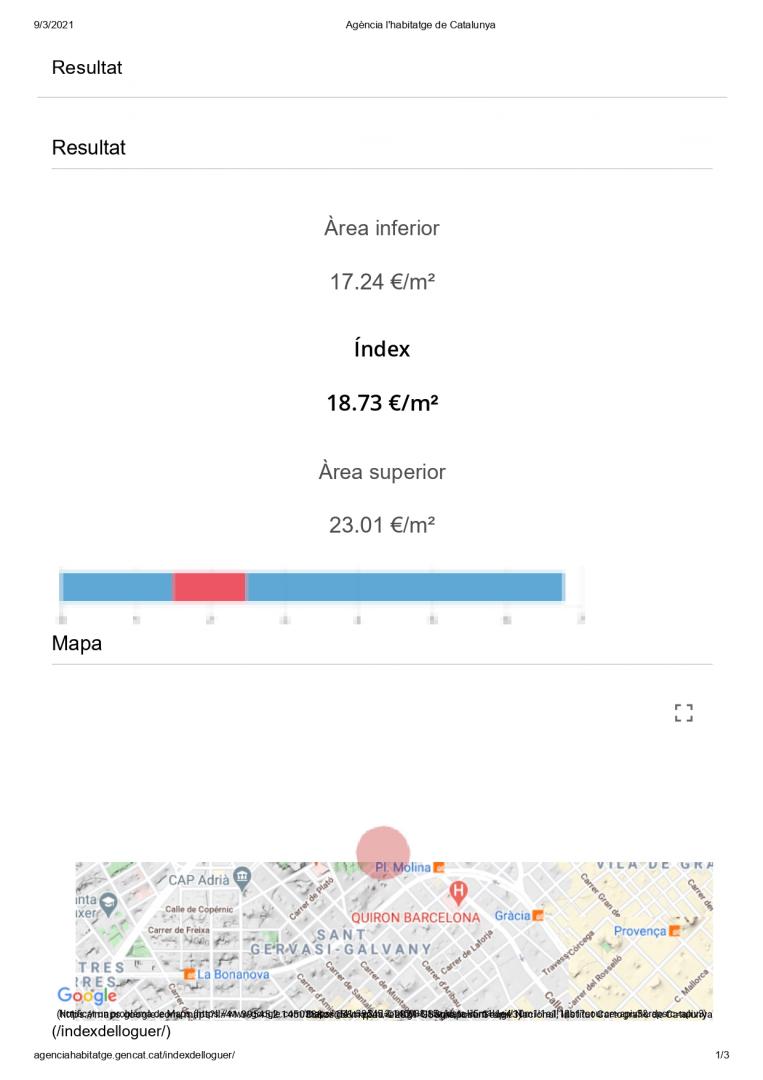Click the Gràcia station icon
The width and height of the screenshot is (763, 1080).
[x=539, y=915]
